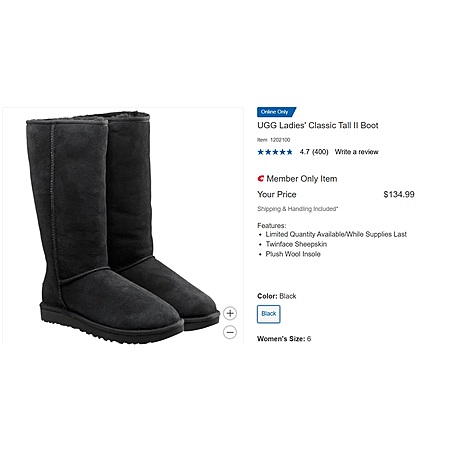Image resolution: width=450 pixels, height=450 pixels.
Task: Click the Shipping & Handling Included note
Action: [x=298, y=209]
